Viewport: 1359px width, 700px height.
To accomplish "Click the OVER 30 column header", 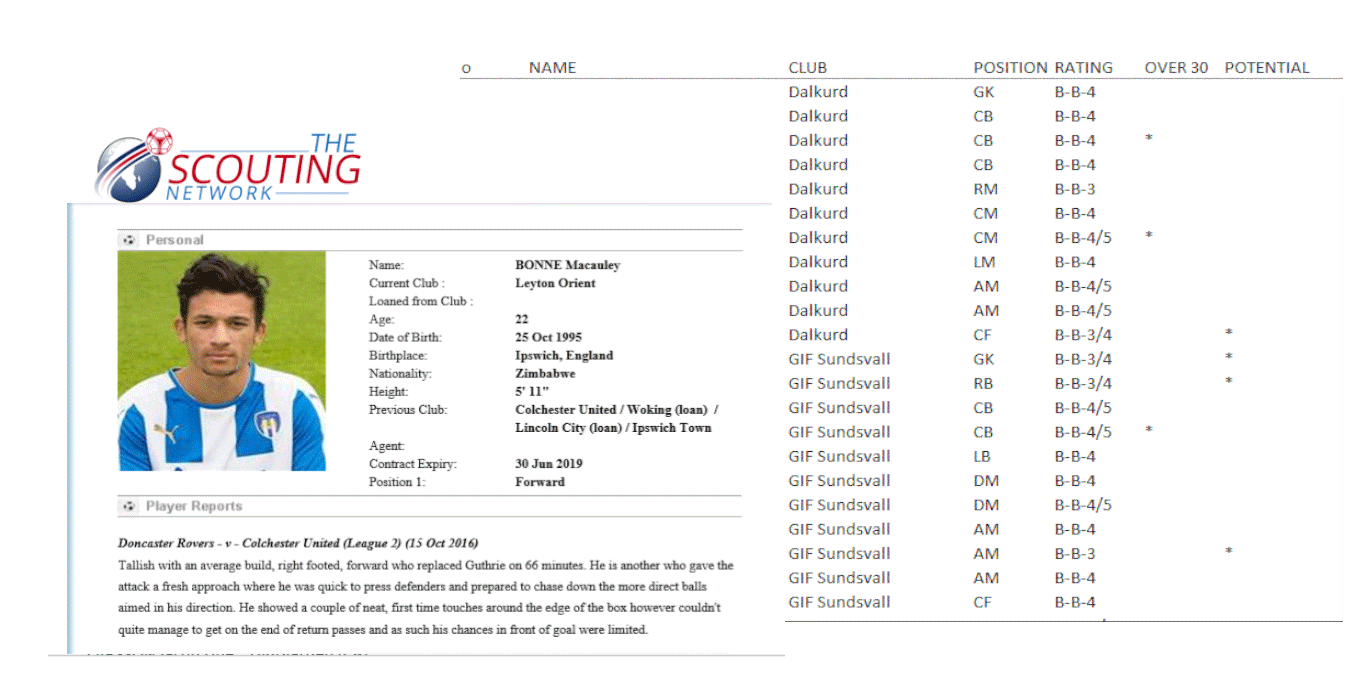I will (x=1177, y=68).
